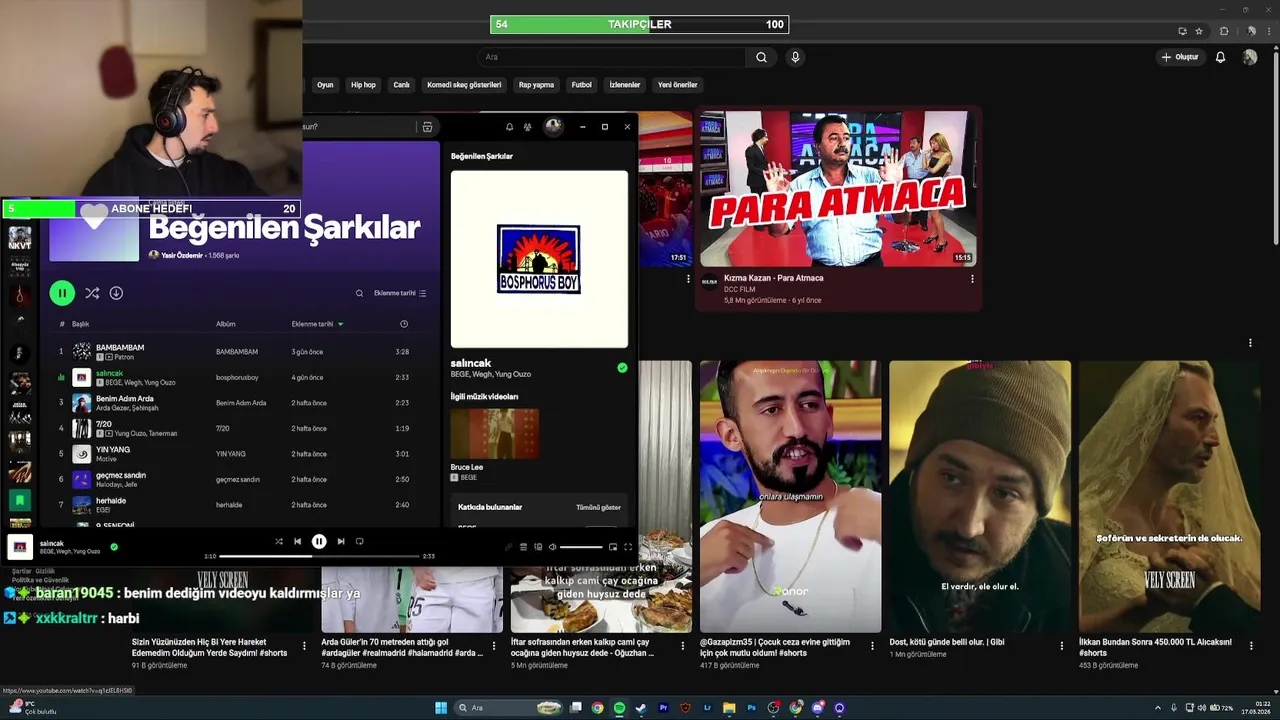
Task: Select the Başlık column header
Action: [80, 324]
